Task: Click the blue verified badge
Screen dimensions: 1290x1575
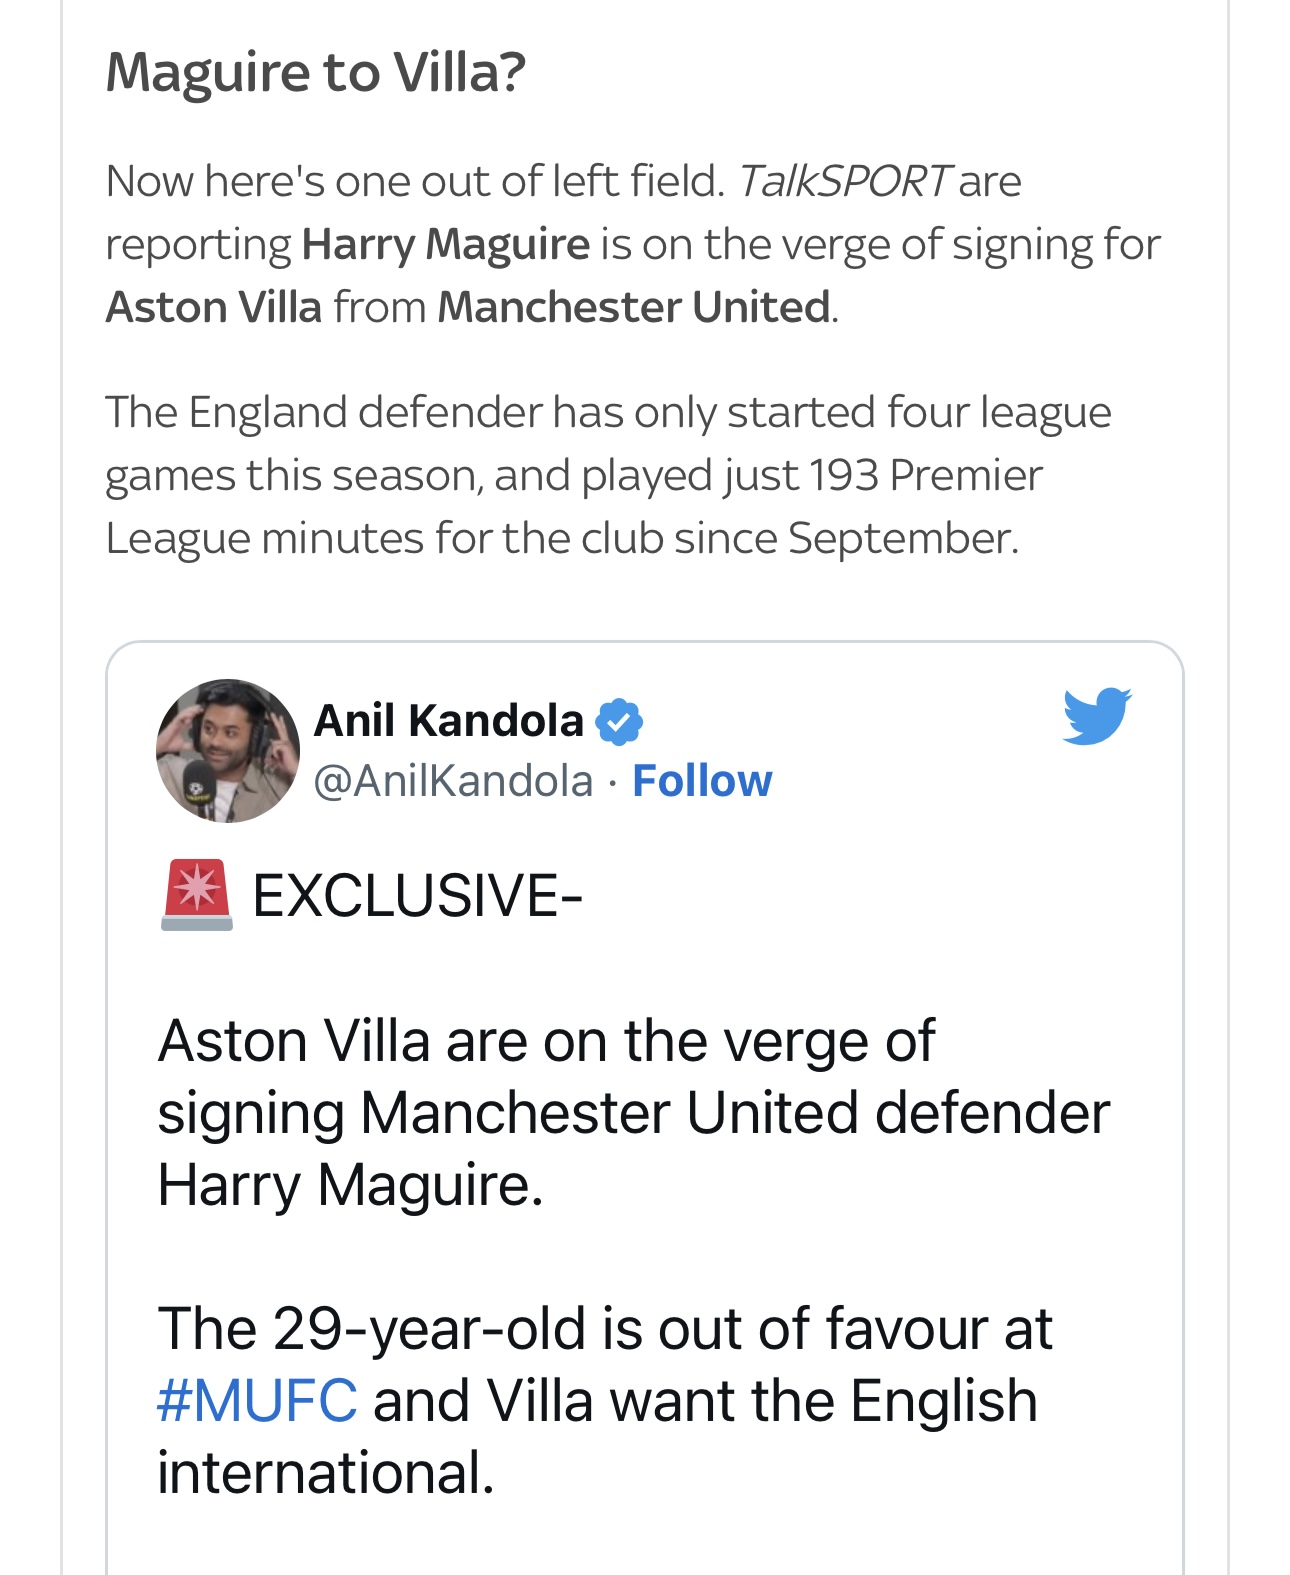Action: [x=619, y=721]
